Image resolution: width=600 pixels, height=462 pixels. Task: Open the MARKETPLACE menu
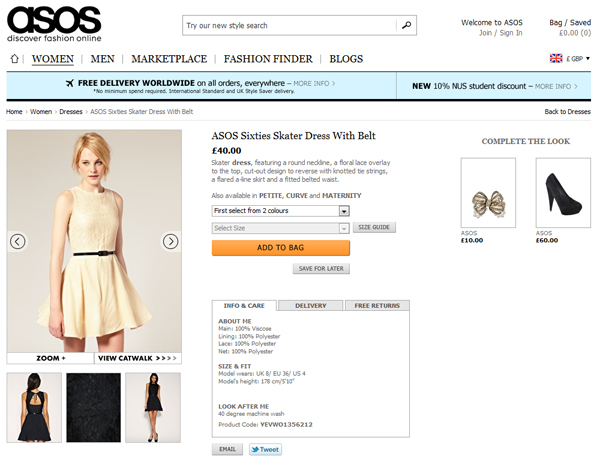169,59
